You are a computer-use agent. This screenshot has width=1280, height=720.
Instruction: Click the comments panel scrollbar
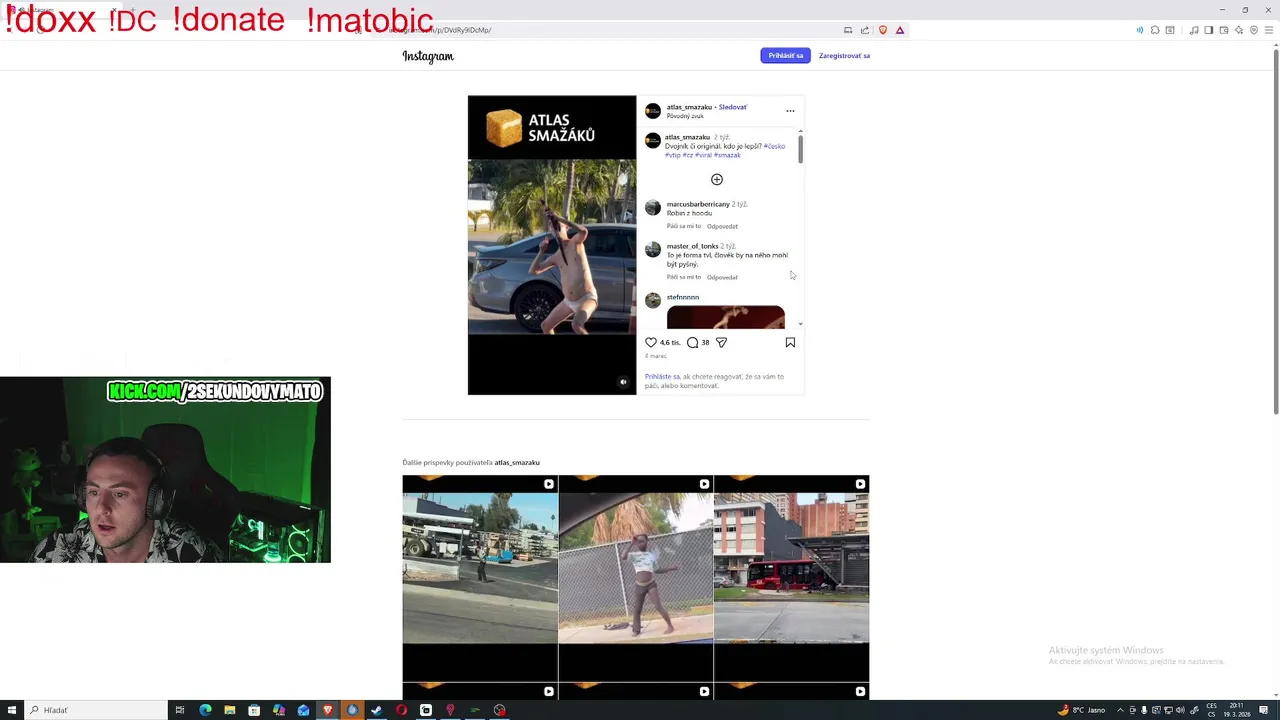pos(800,149)
